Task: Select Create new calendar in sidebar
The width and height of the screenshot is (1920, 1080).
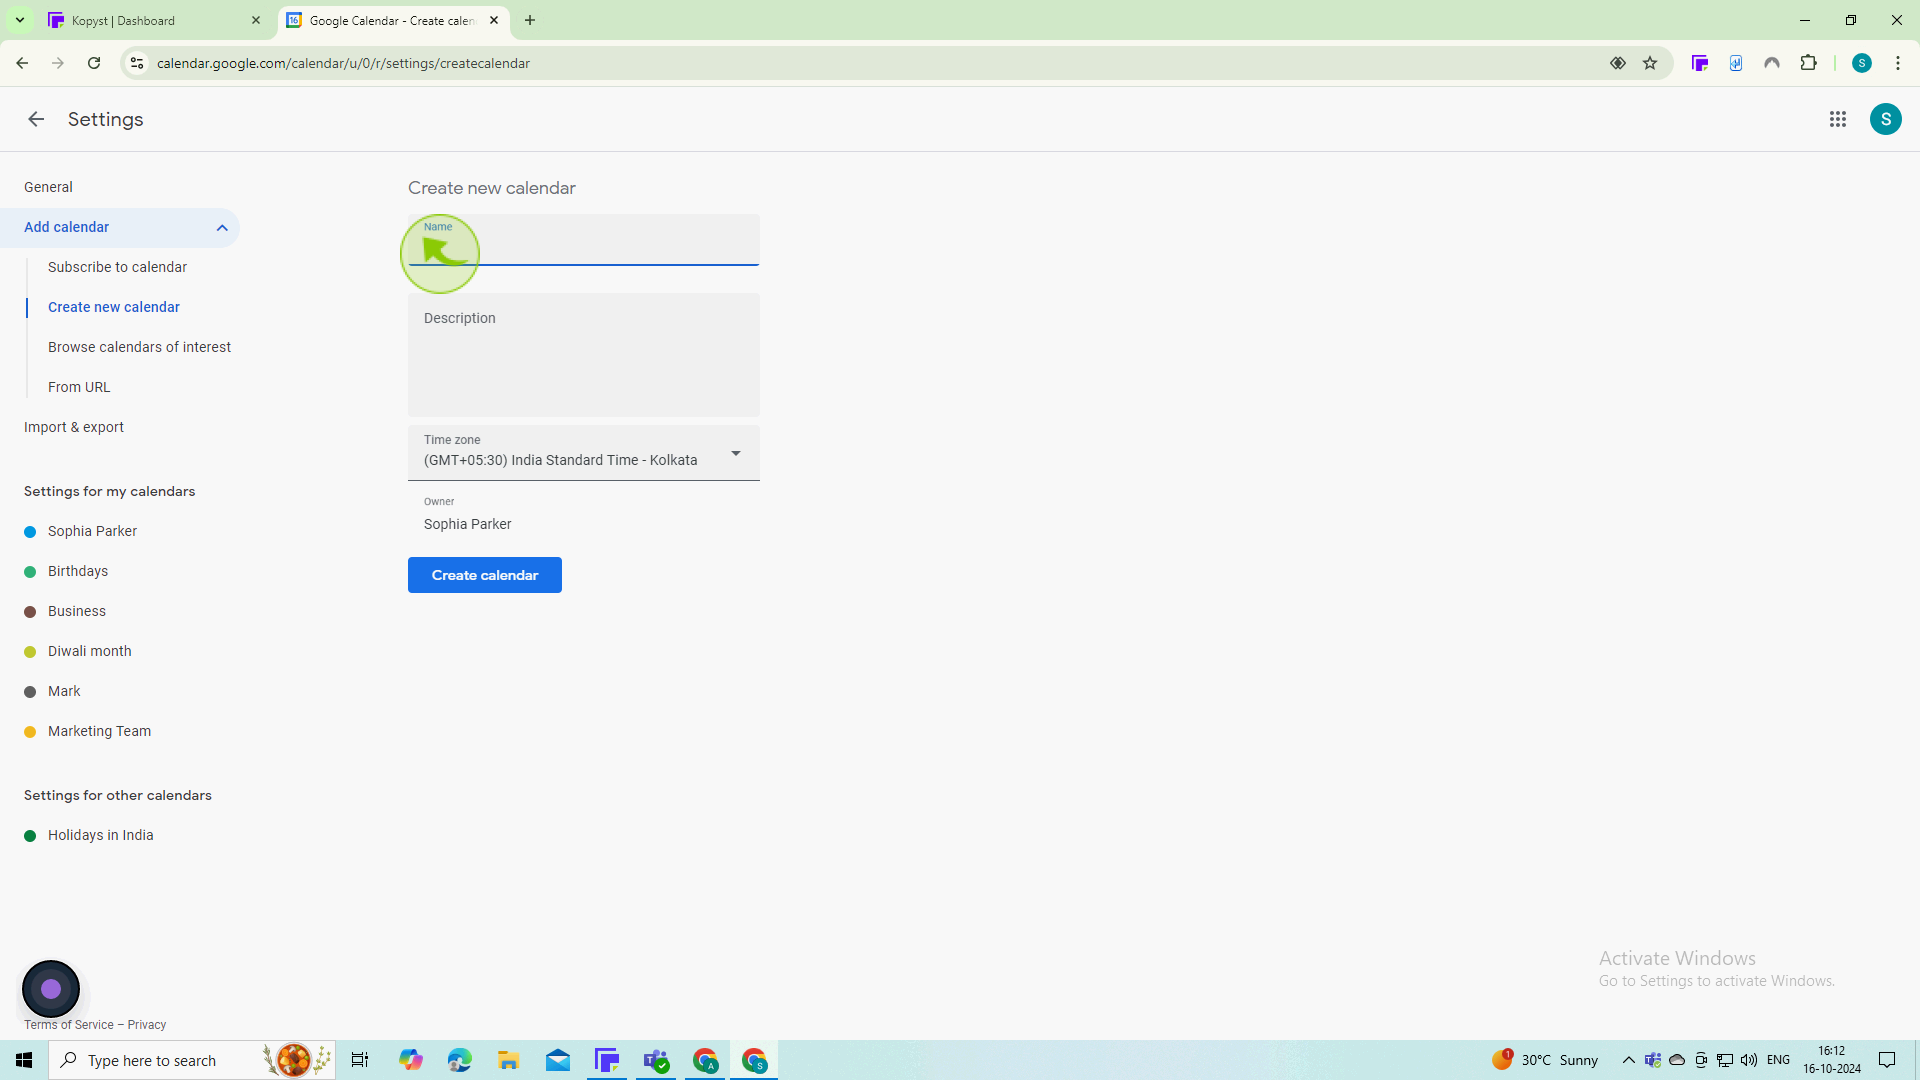Action: coord(114,307)
